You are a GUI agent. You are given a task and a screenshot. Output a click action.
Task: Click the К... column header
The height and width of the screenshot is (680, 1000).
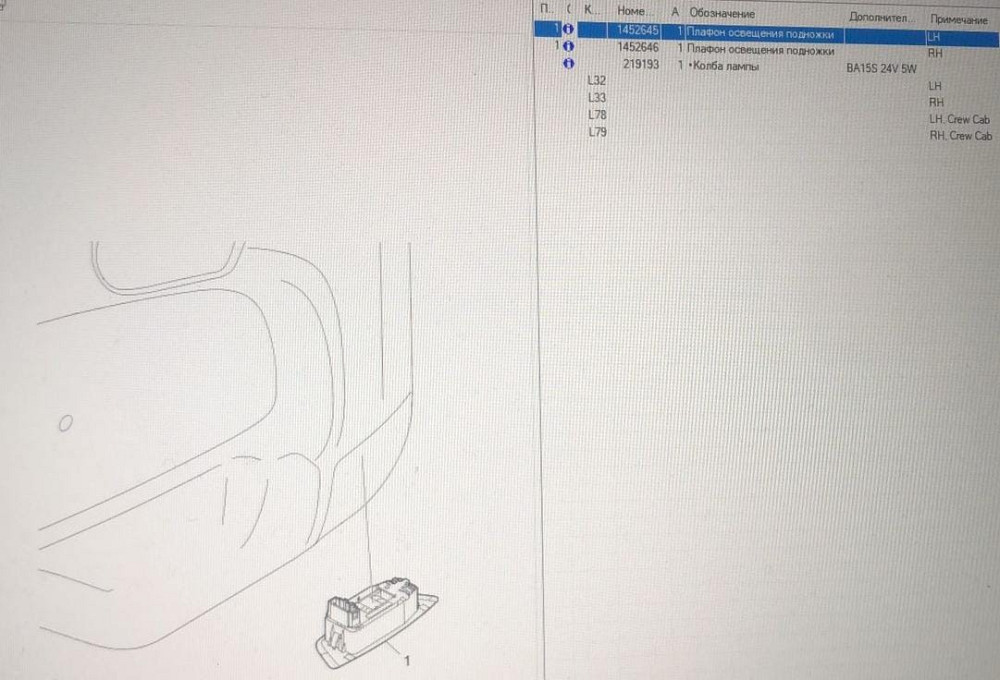pyautogui.click(x=592, y=10)
